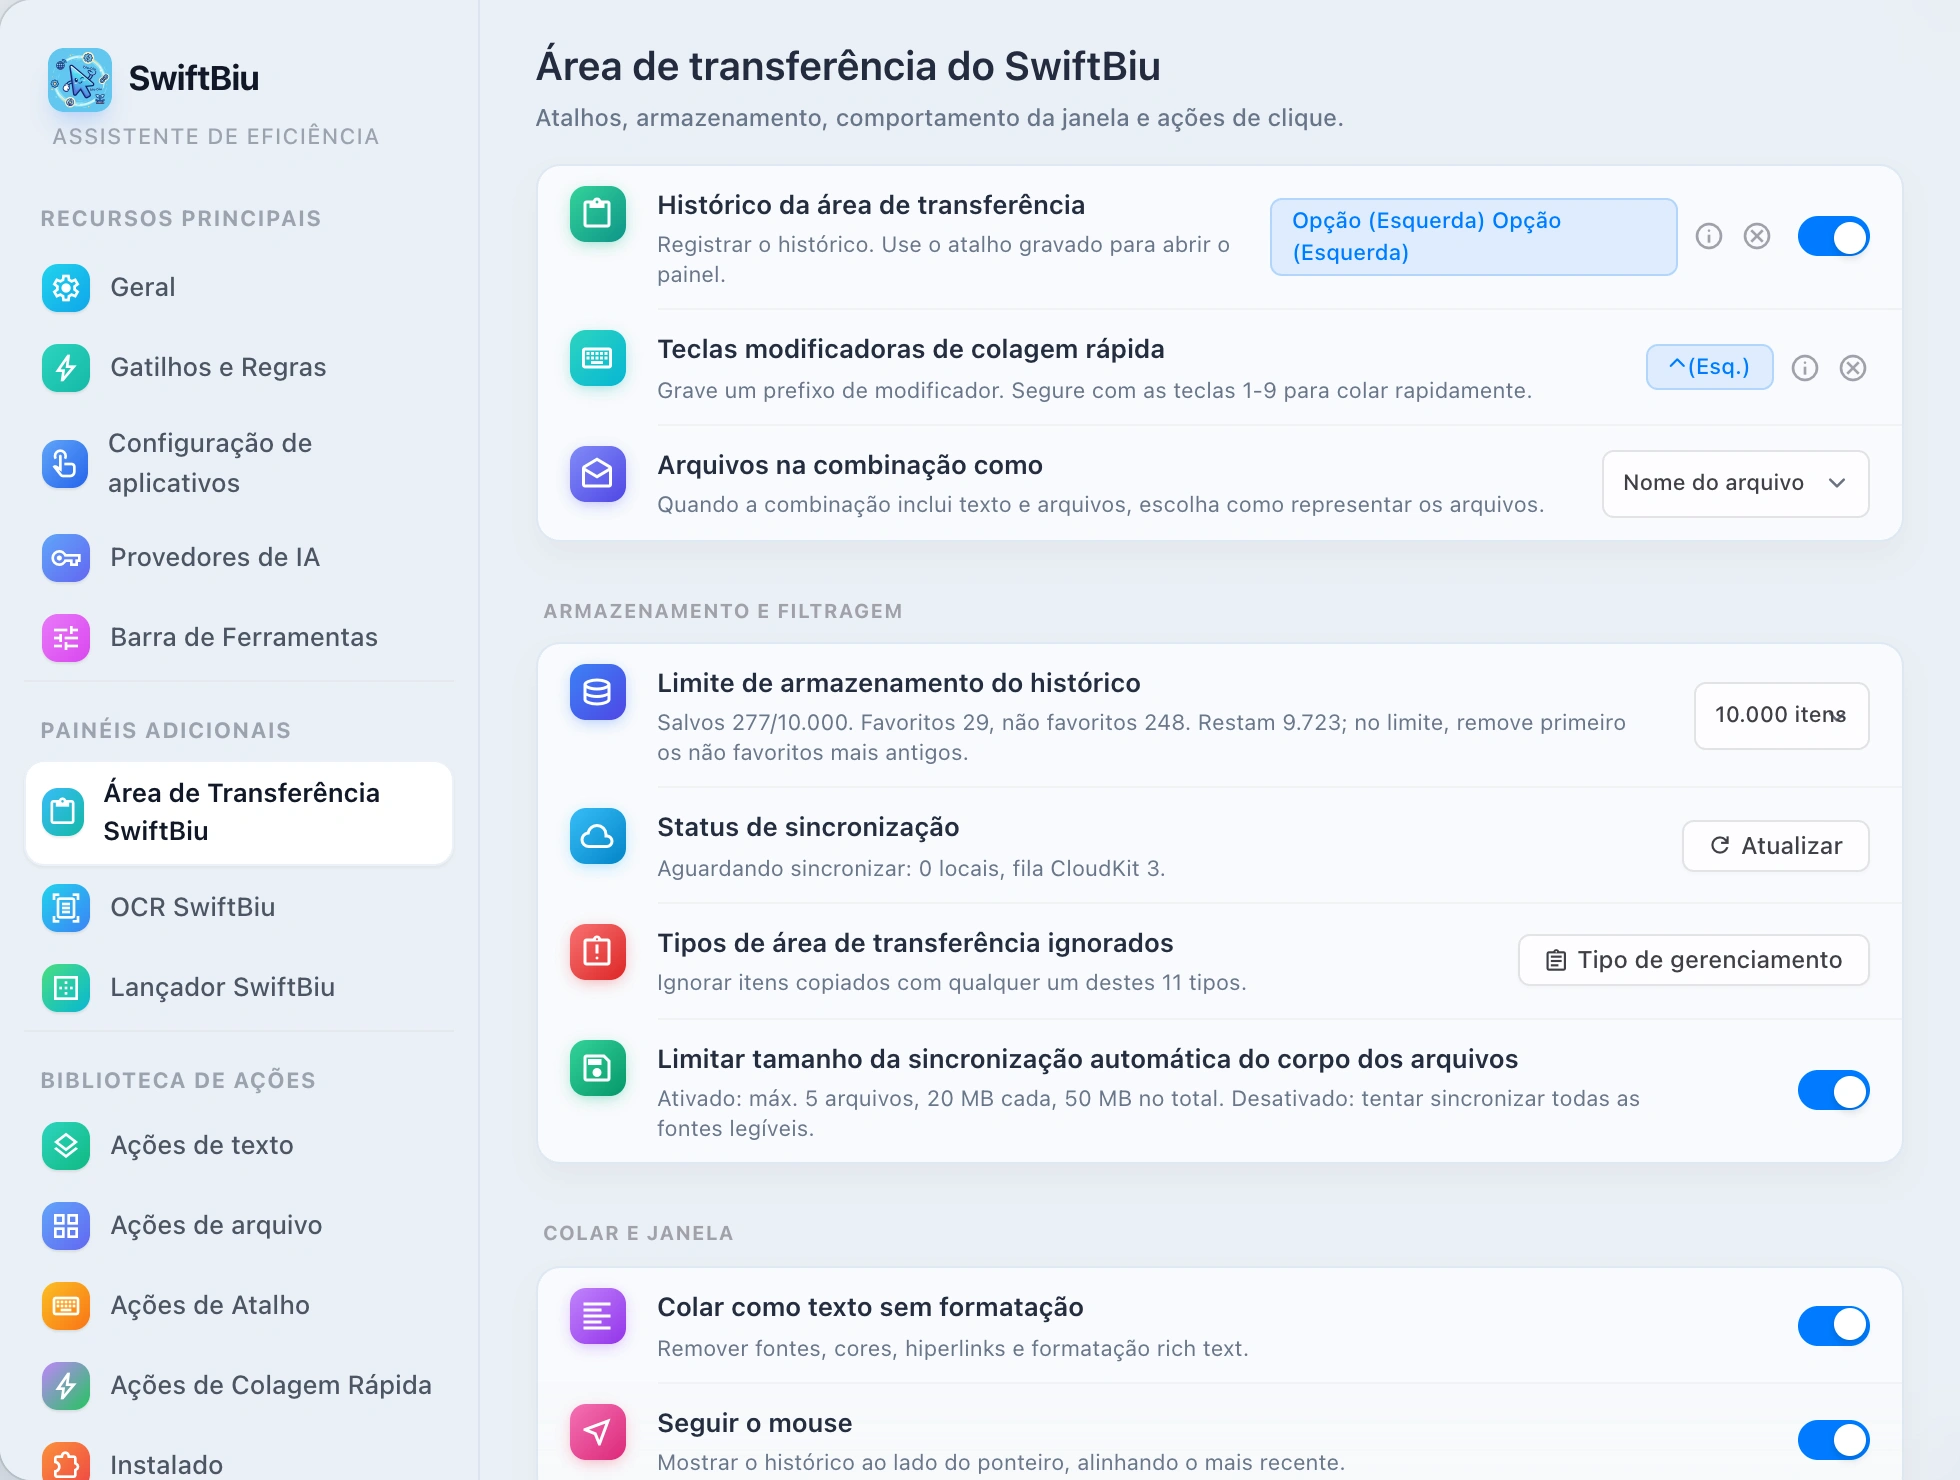Open Ações de Atalho library
The height and width of the screenshot is (1480, 1960).
(x=239, y=1306)
